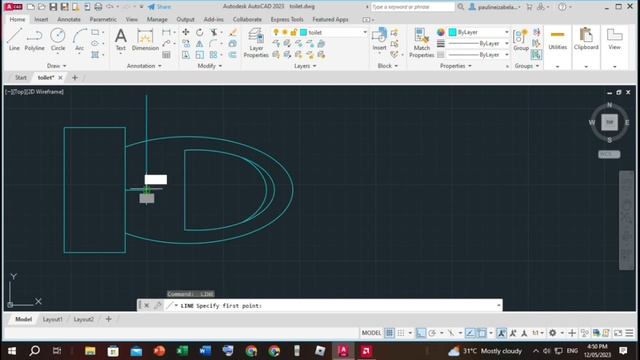The image size is (640, 360).
Task: Activate Match Properties tool
Action: pyautogui.click(x=421, y=43)
